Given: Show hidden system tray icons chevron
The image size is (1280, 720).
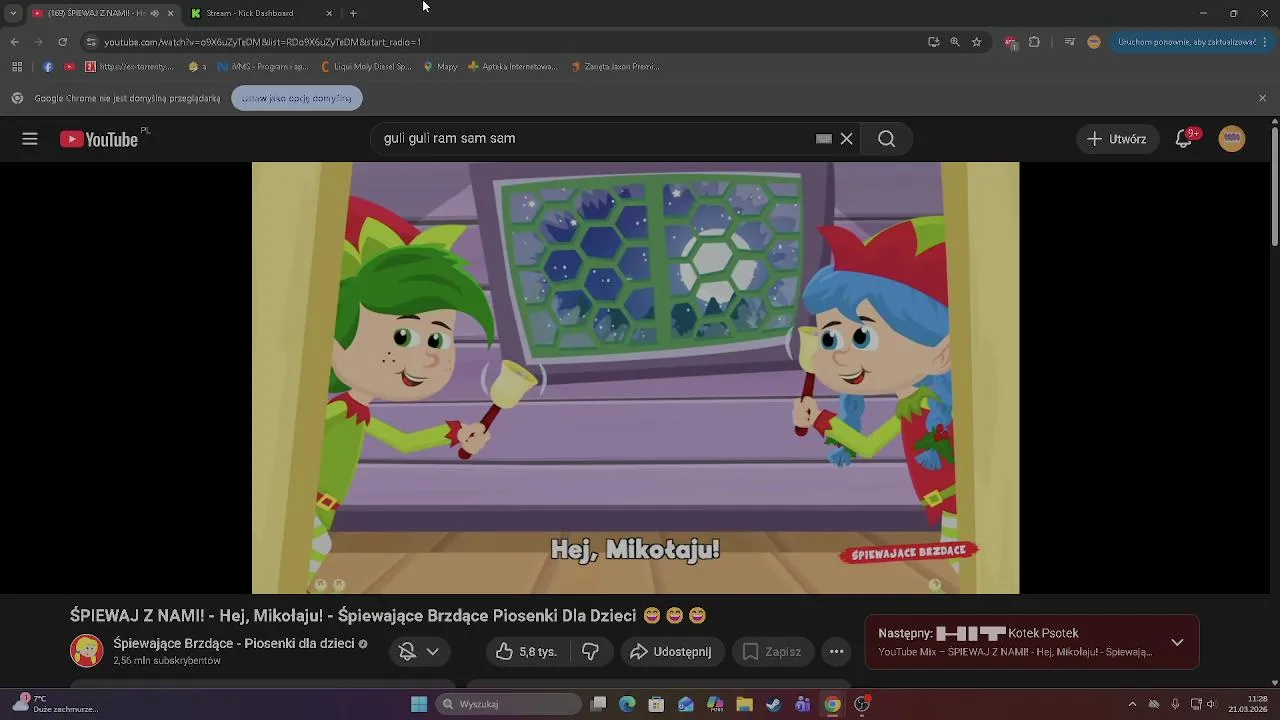Looking at the screenshot, I should [x=1132, y=704].
